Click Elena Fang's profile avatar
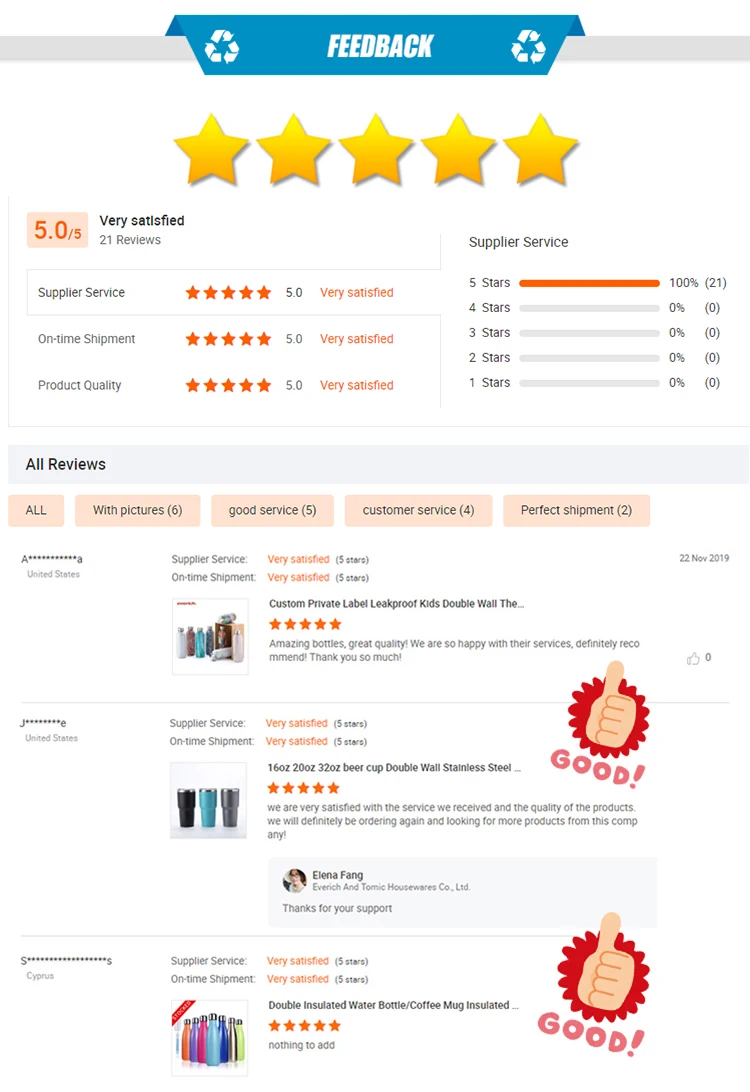The width and height of the screenshot is (750, 1092). (295, 880)
